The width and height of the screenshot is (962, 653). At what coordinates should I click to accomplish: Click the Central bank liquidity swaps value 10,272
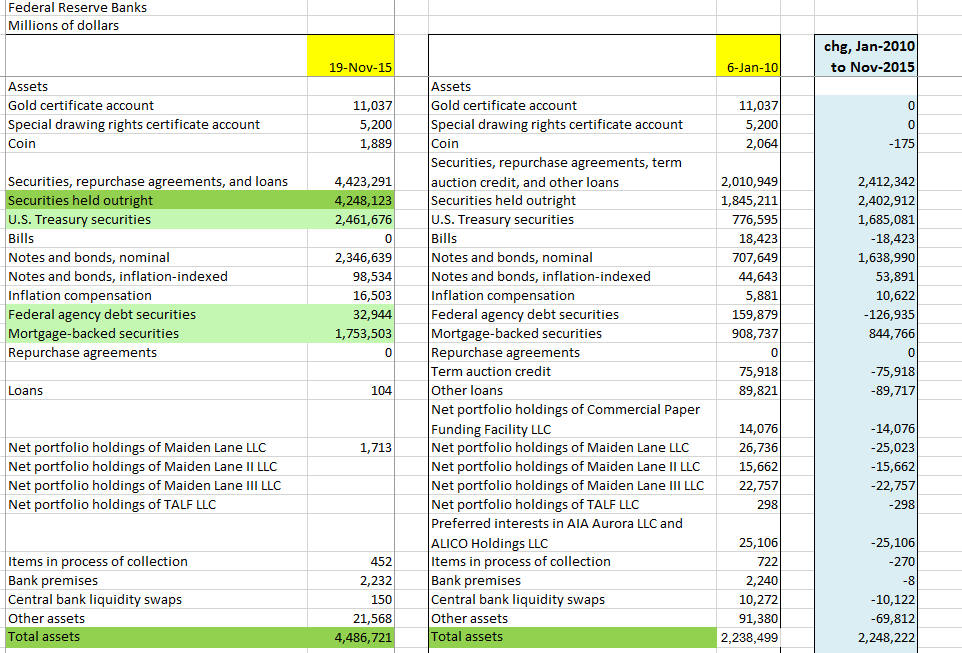click(x=748, y=599)
